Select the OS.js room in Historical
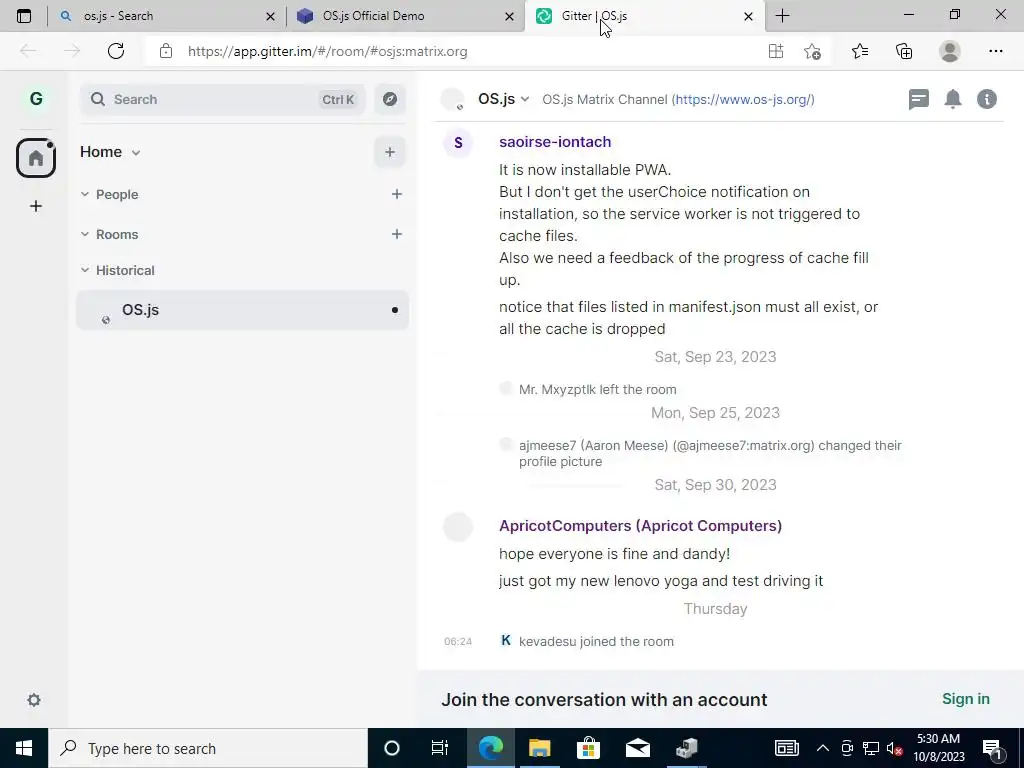Viewport: 1024px width, 768px height. 242,310
